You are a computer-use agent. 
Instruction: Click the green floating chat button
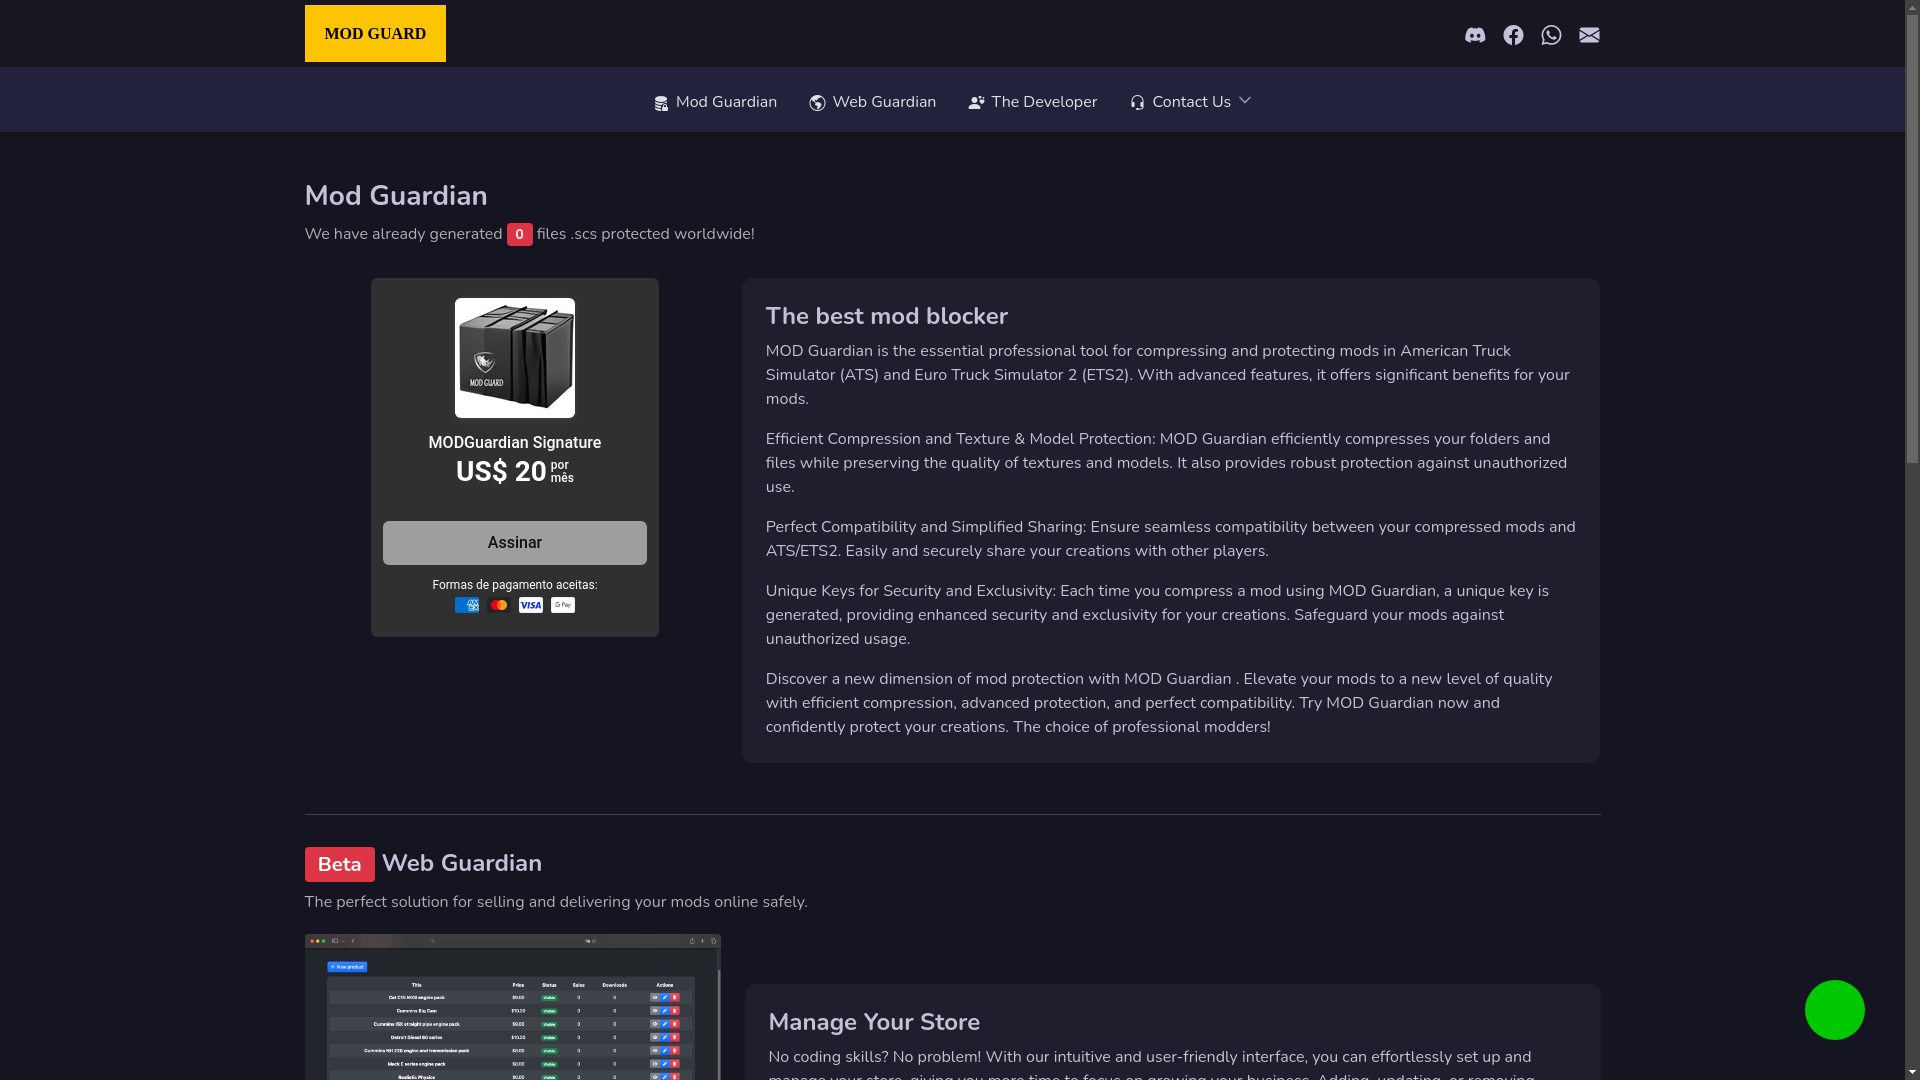pos(1835,1010)
